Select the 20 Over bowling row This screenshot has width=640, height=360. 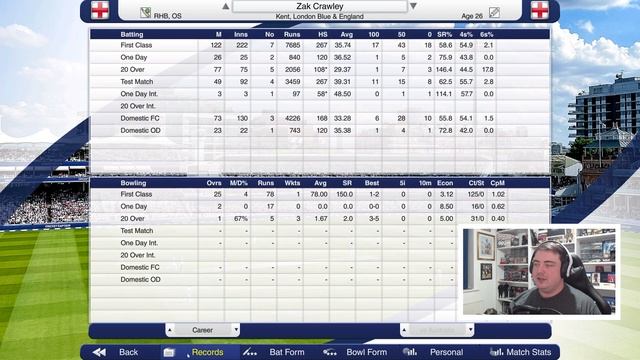point(320,219)
